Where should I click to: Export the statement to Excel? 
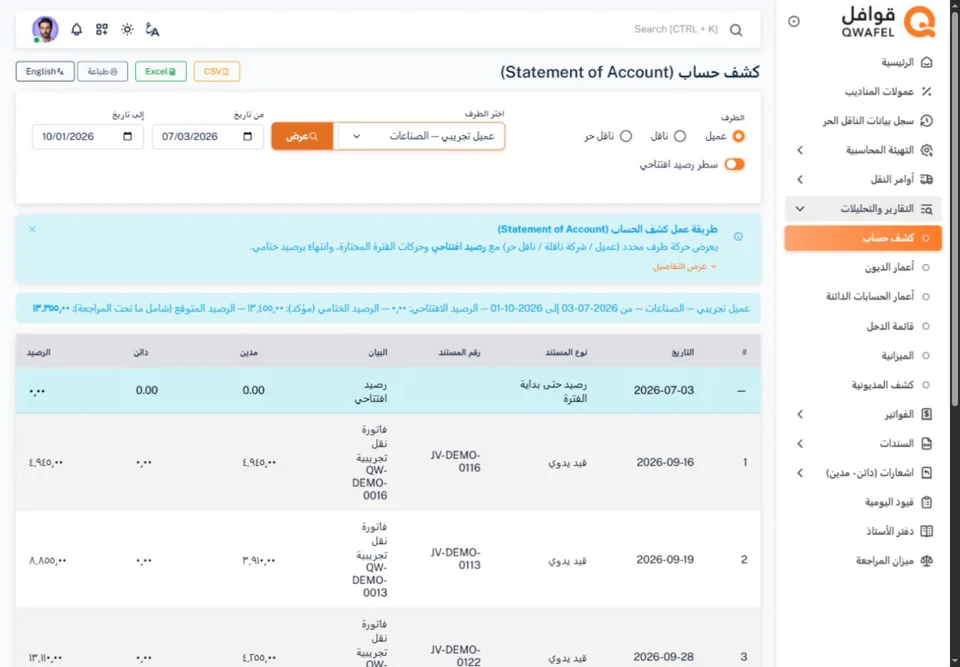pos(160,72)
